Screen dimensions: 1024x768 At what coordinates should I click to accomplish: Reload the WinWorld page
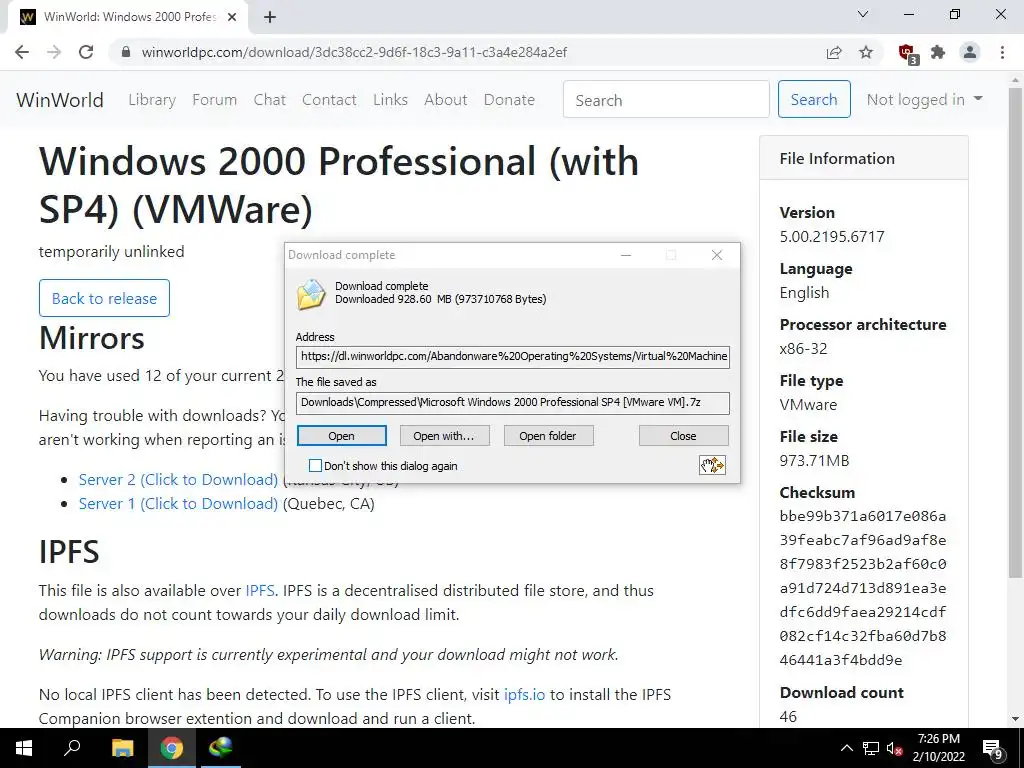pyautogui.click(x=86, y=52)
